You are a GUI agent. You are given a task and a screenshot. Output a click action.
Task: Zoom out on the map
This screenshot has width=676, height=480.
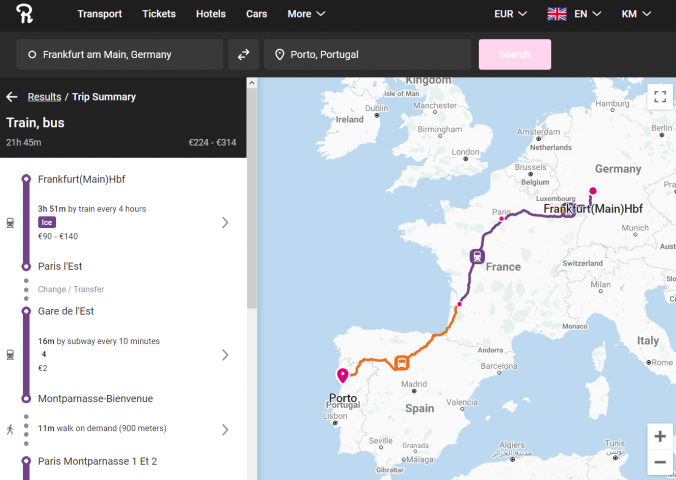[x=659, y=462]
